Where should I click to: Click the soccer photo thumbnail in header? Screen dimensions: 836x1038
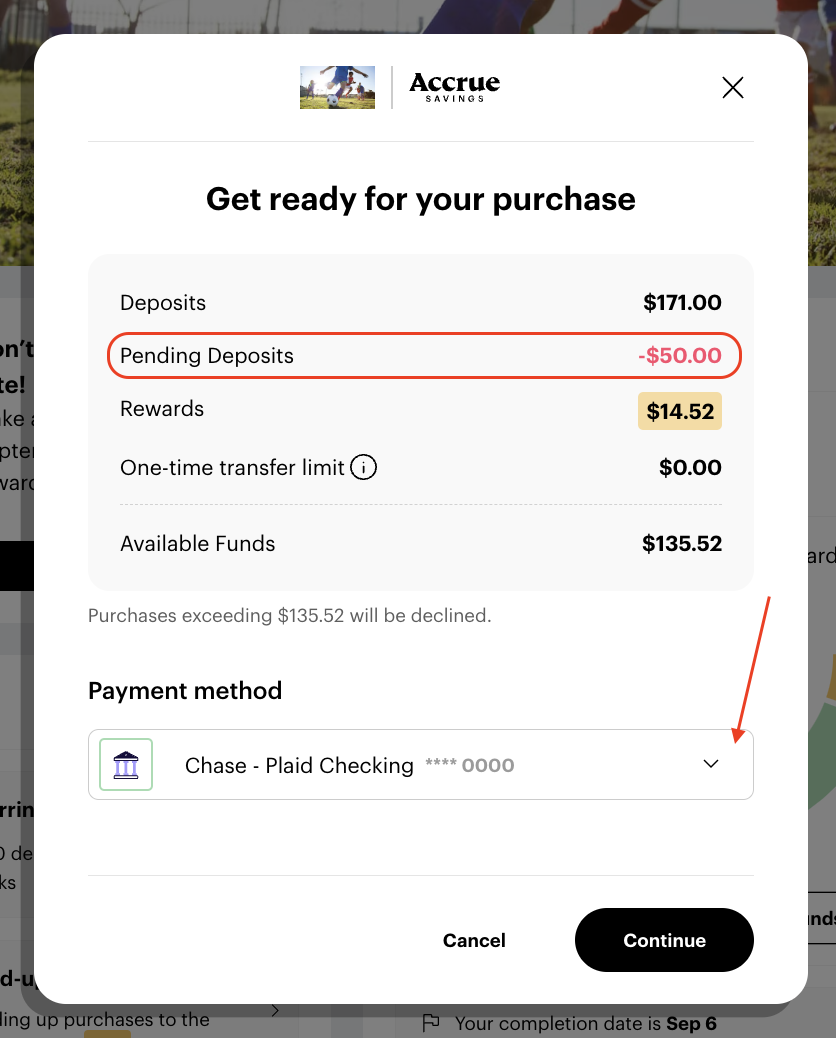click(337, 88)
